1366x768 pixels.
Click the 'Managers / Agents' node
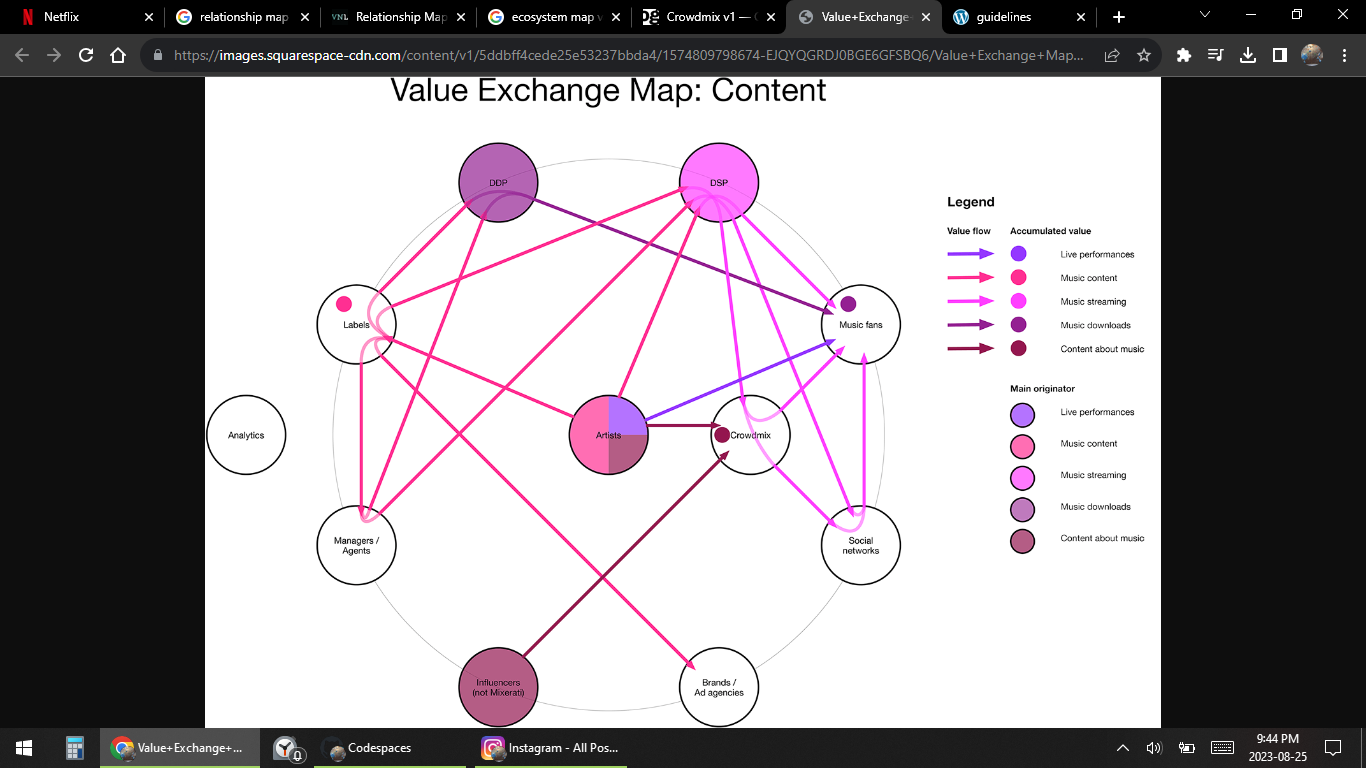click(357, 545)
